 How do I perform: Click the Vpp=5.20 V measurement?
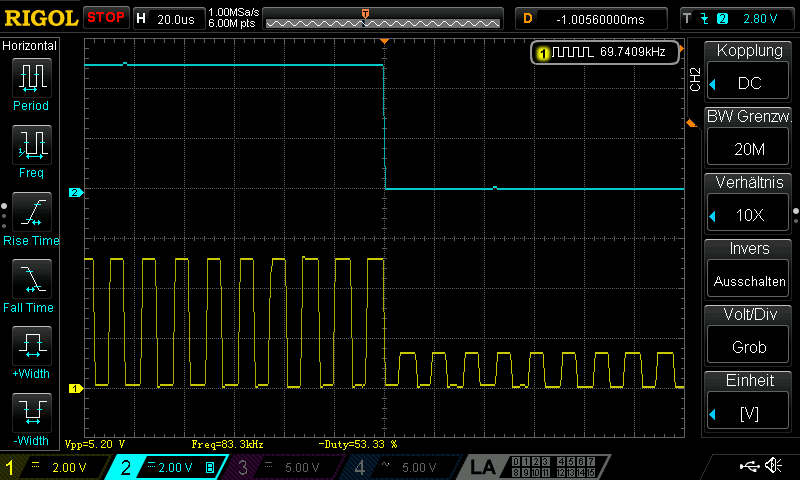pyautogui.click(x=95, y=444)
